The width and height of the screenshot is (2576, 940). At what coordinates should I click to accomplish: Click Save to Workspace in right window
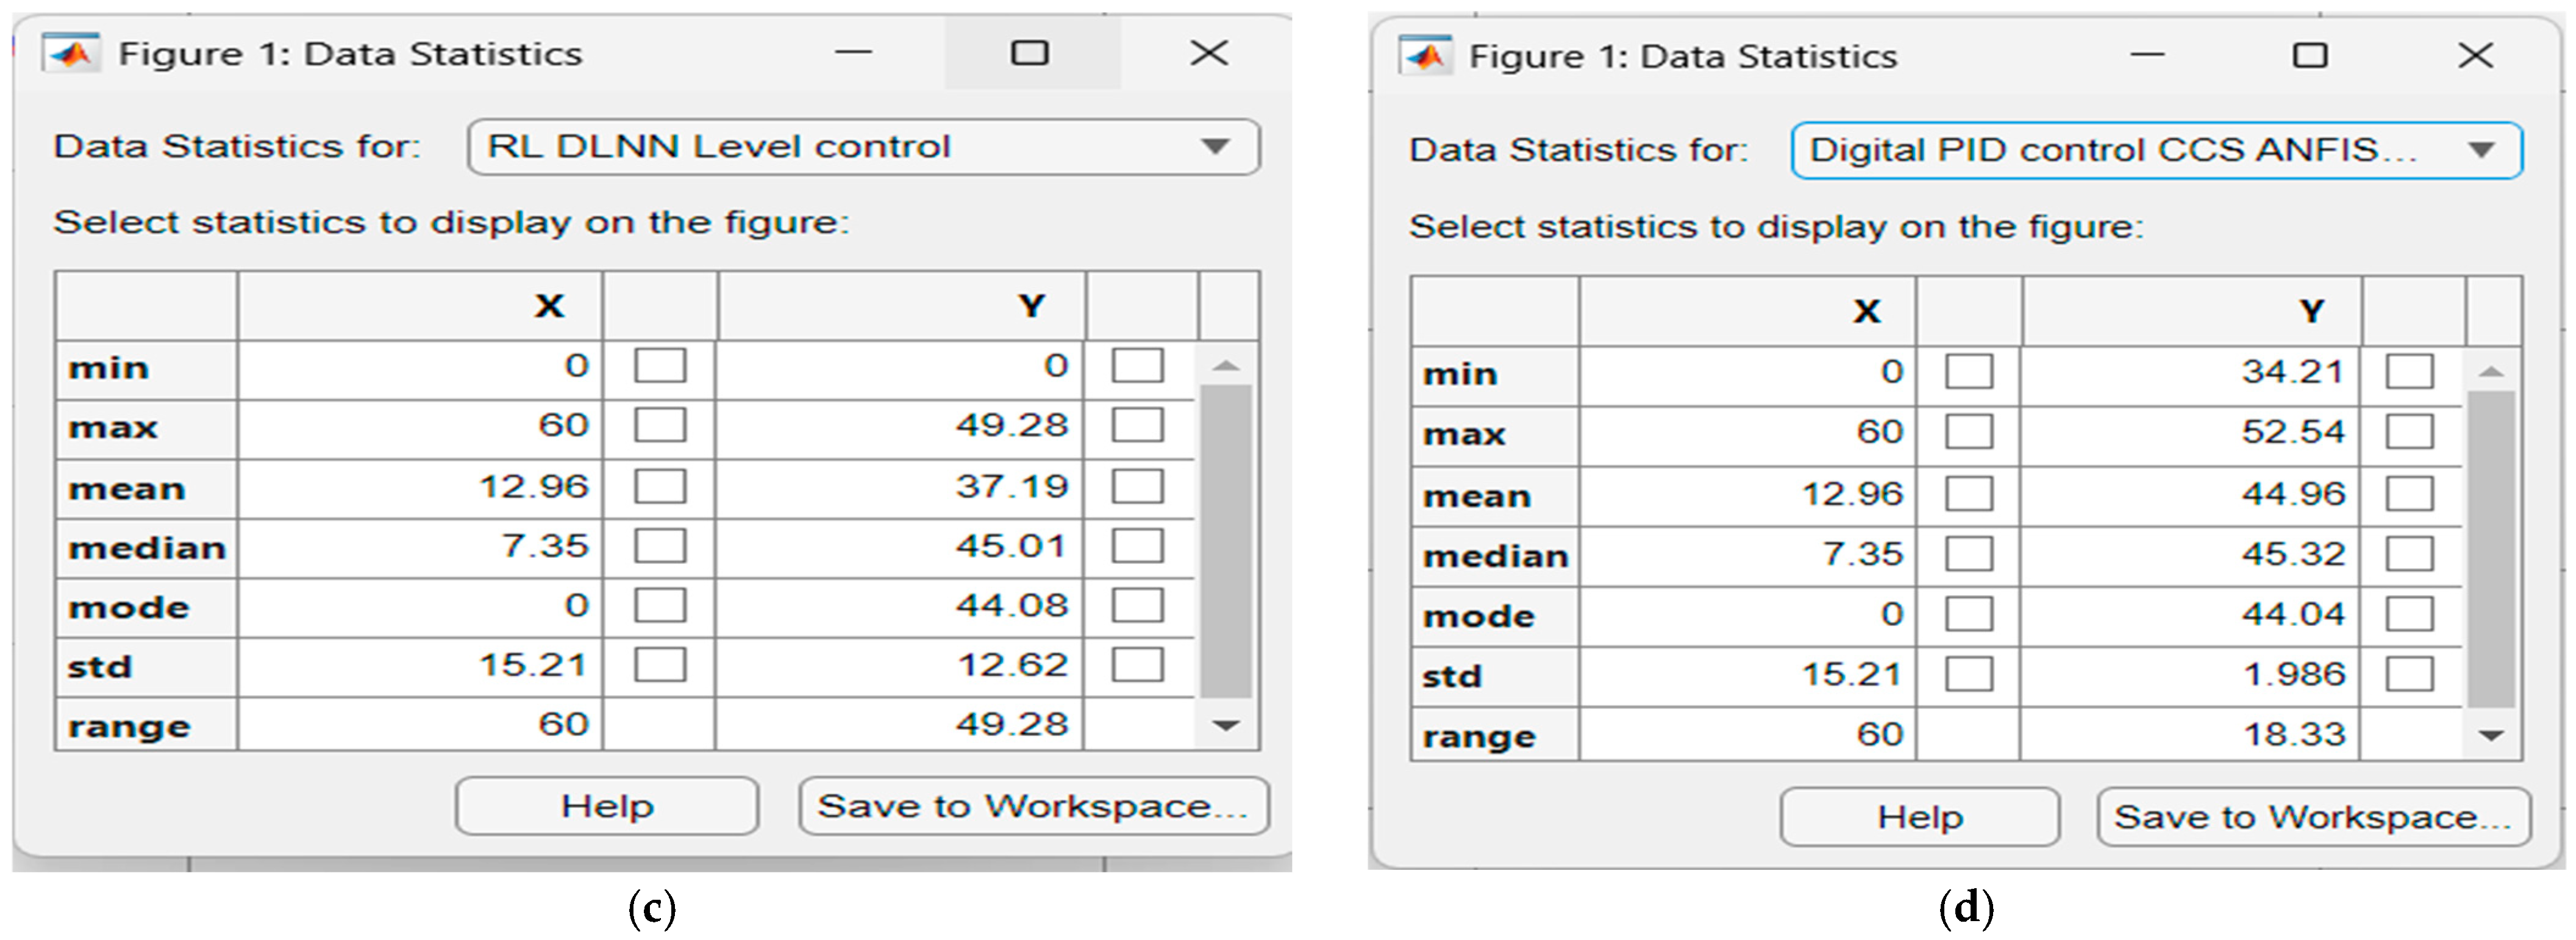[2313, 817]
